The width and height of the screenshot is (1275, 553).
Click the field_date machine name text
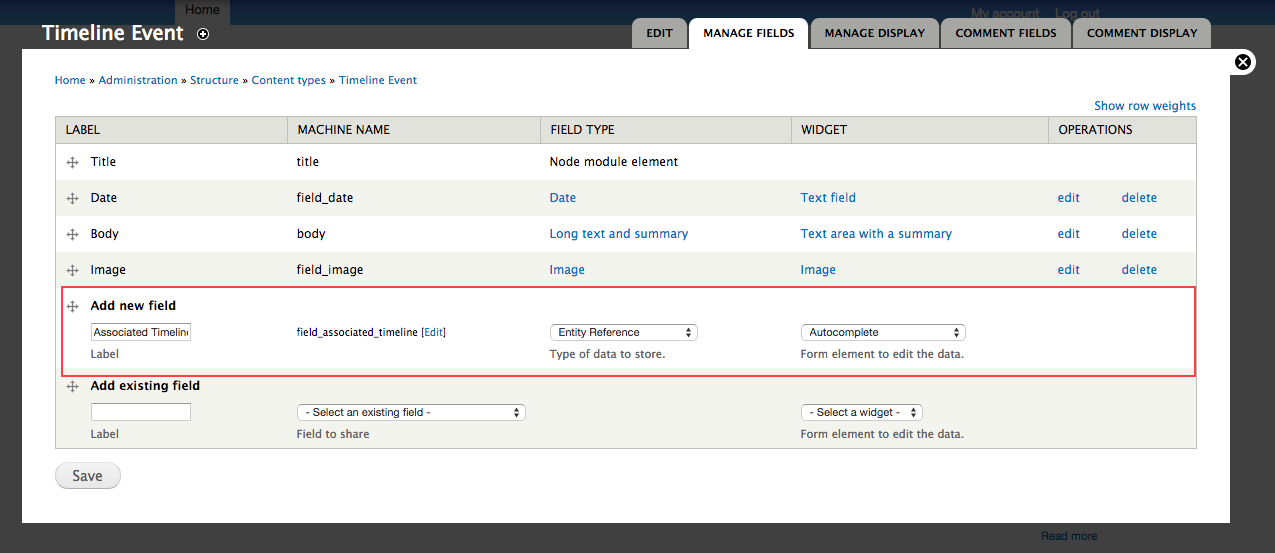coord(325,198)
